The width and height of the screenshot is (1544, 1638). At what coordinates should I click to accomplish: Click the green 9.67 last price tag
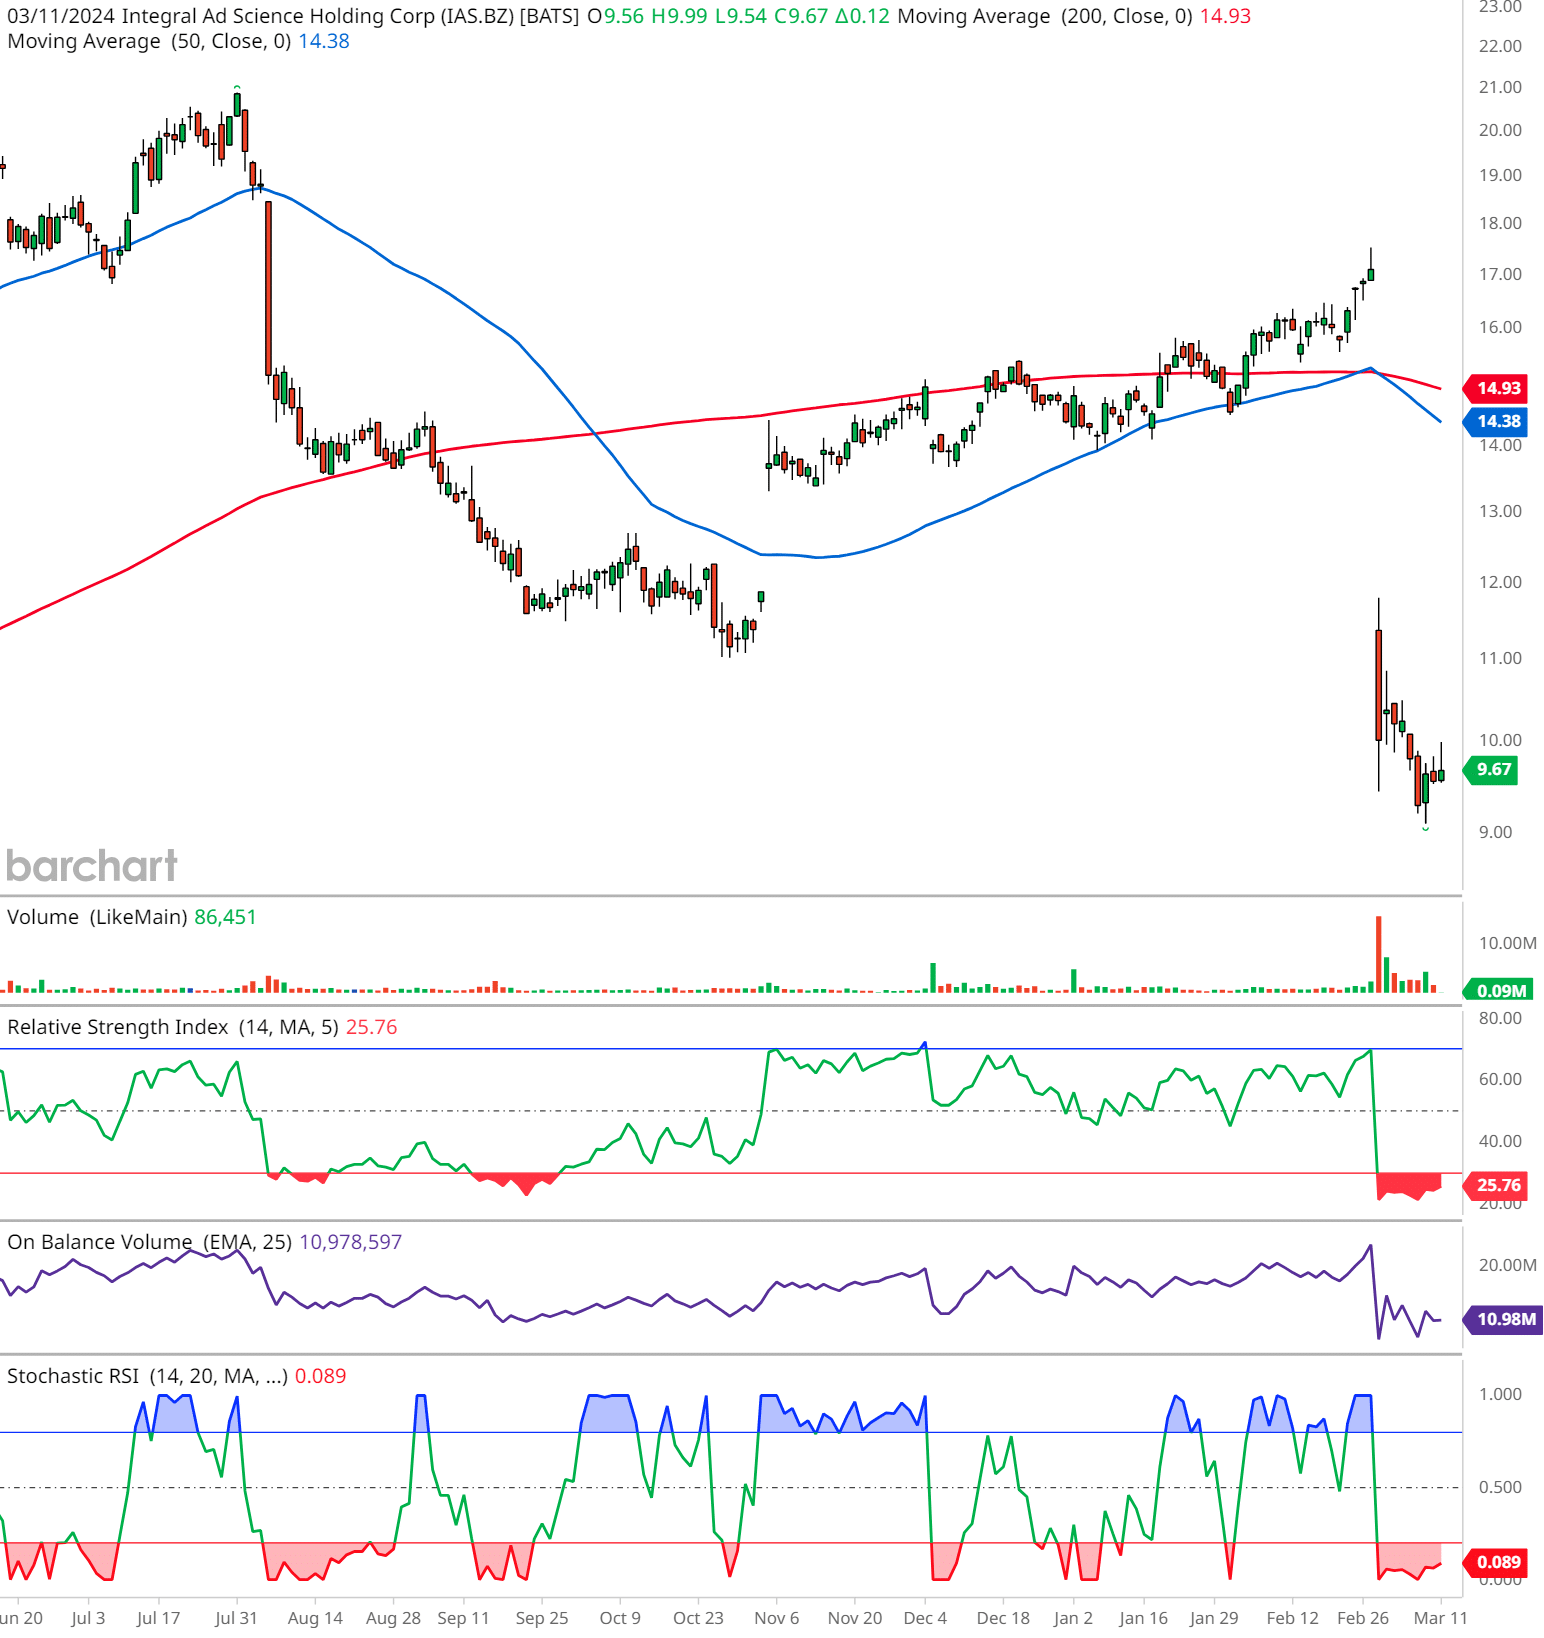(1492, 769)
